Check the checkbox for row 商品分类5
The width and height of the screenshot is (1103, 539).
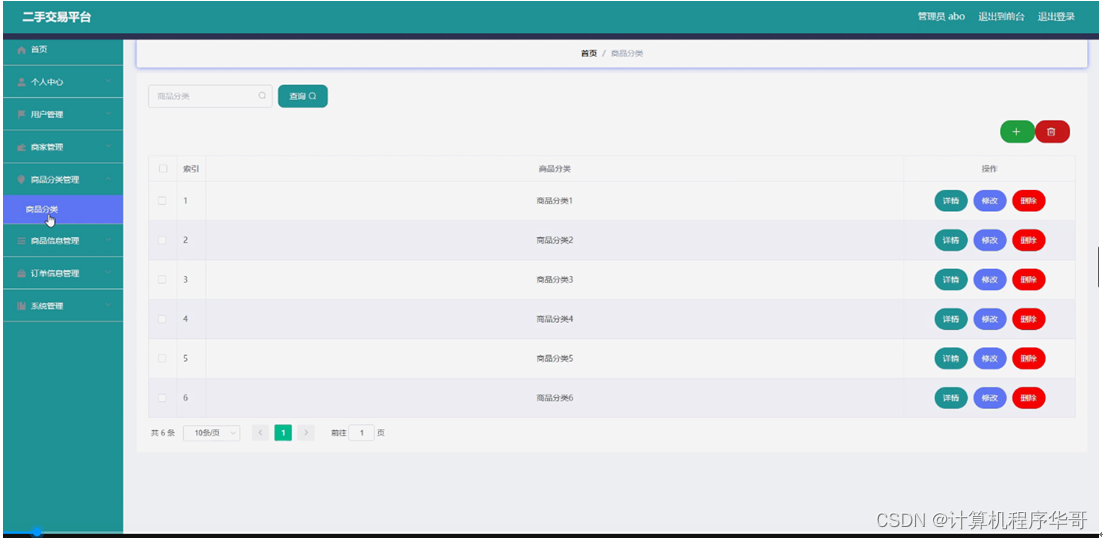click(x=162, y=358)
